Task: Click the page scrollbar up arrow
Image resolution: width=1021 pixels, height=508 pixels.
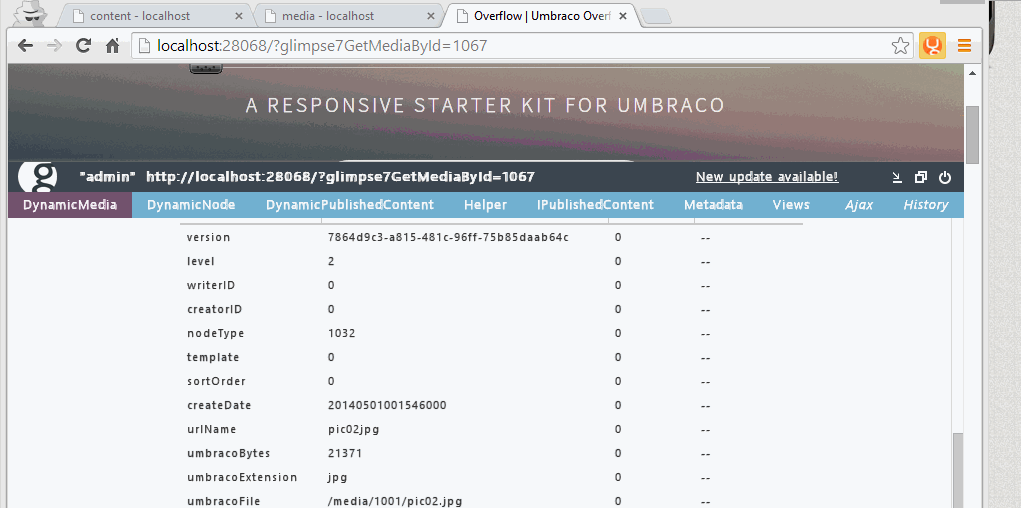Action: click(x=973, y=73)
